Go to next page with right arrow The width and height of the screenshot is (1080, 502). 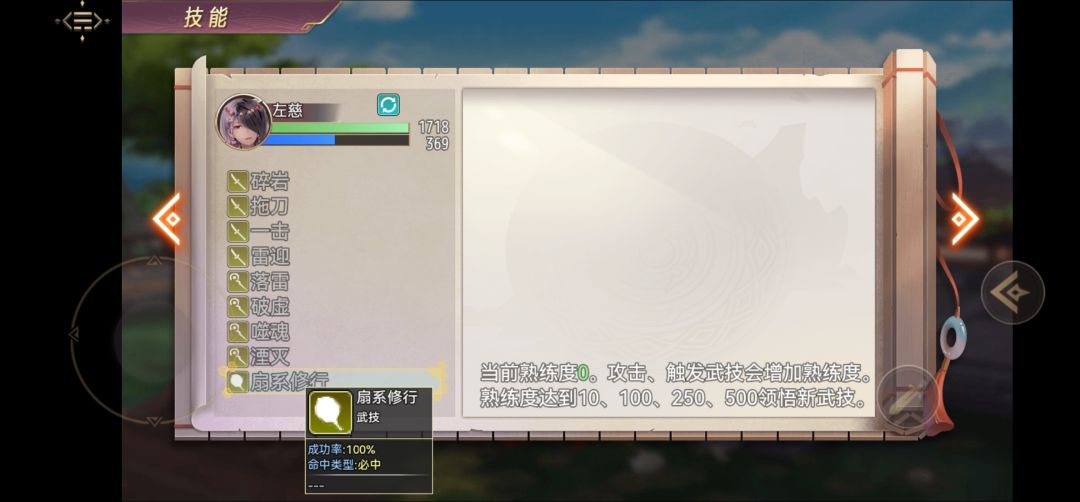tap(964, 219)
